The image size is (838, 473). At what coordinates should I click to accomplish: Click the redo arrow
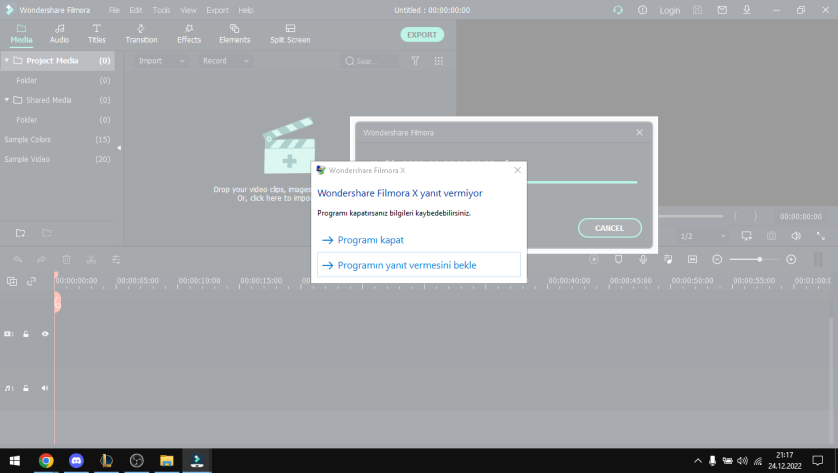tap(41, 260)
